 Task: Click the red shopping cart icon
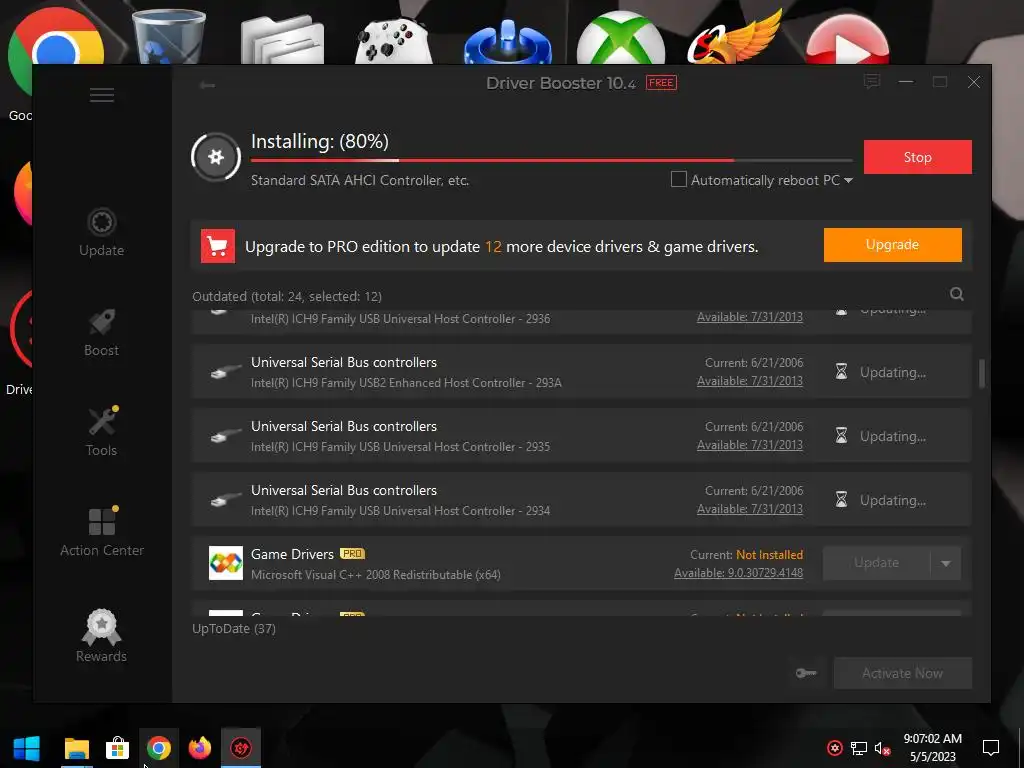[217, 246]
